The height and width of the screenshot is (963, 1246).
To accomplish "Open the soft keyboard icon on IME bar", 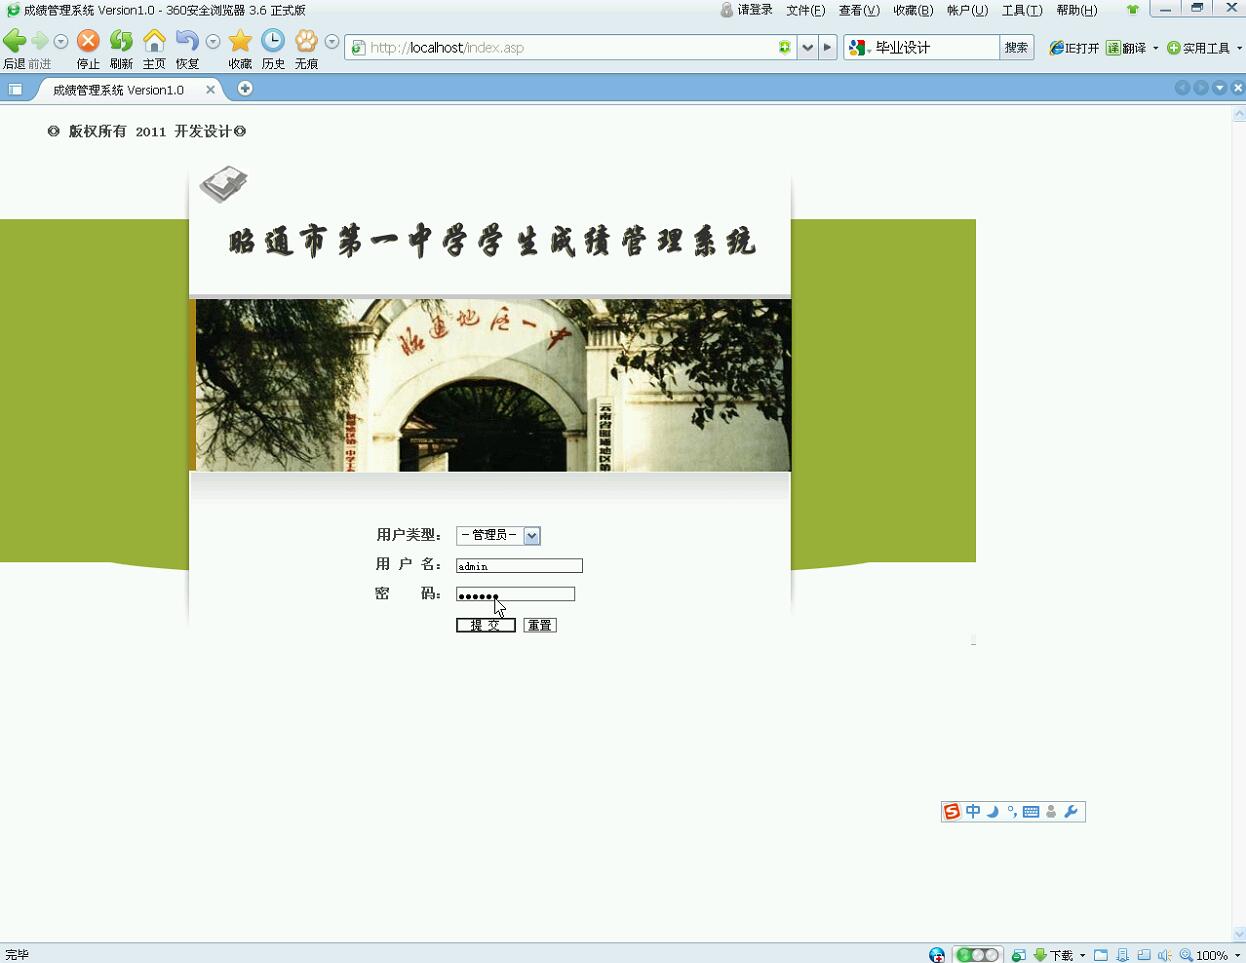I will click(1031, 812).
